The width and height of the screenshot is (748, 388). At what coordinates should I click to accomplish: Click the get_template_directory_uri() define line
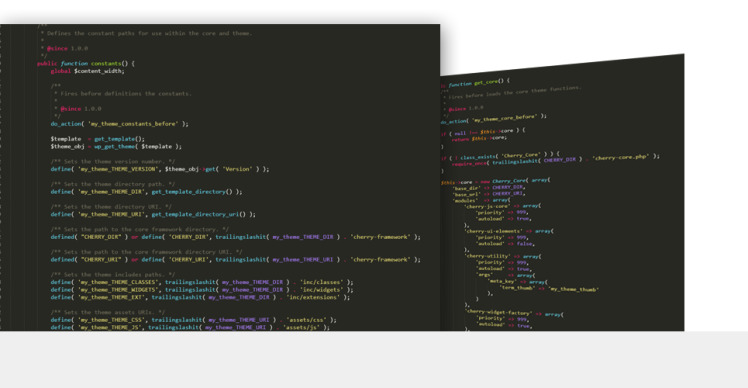[153, 214]
